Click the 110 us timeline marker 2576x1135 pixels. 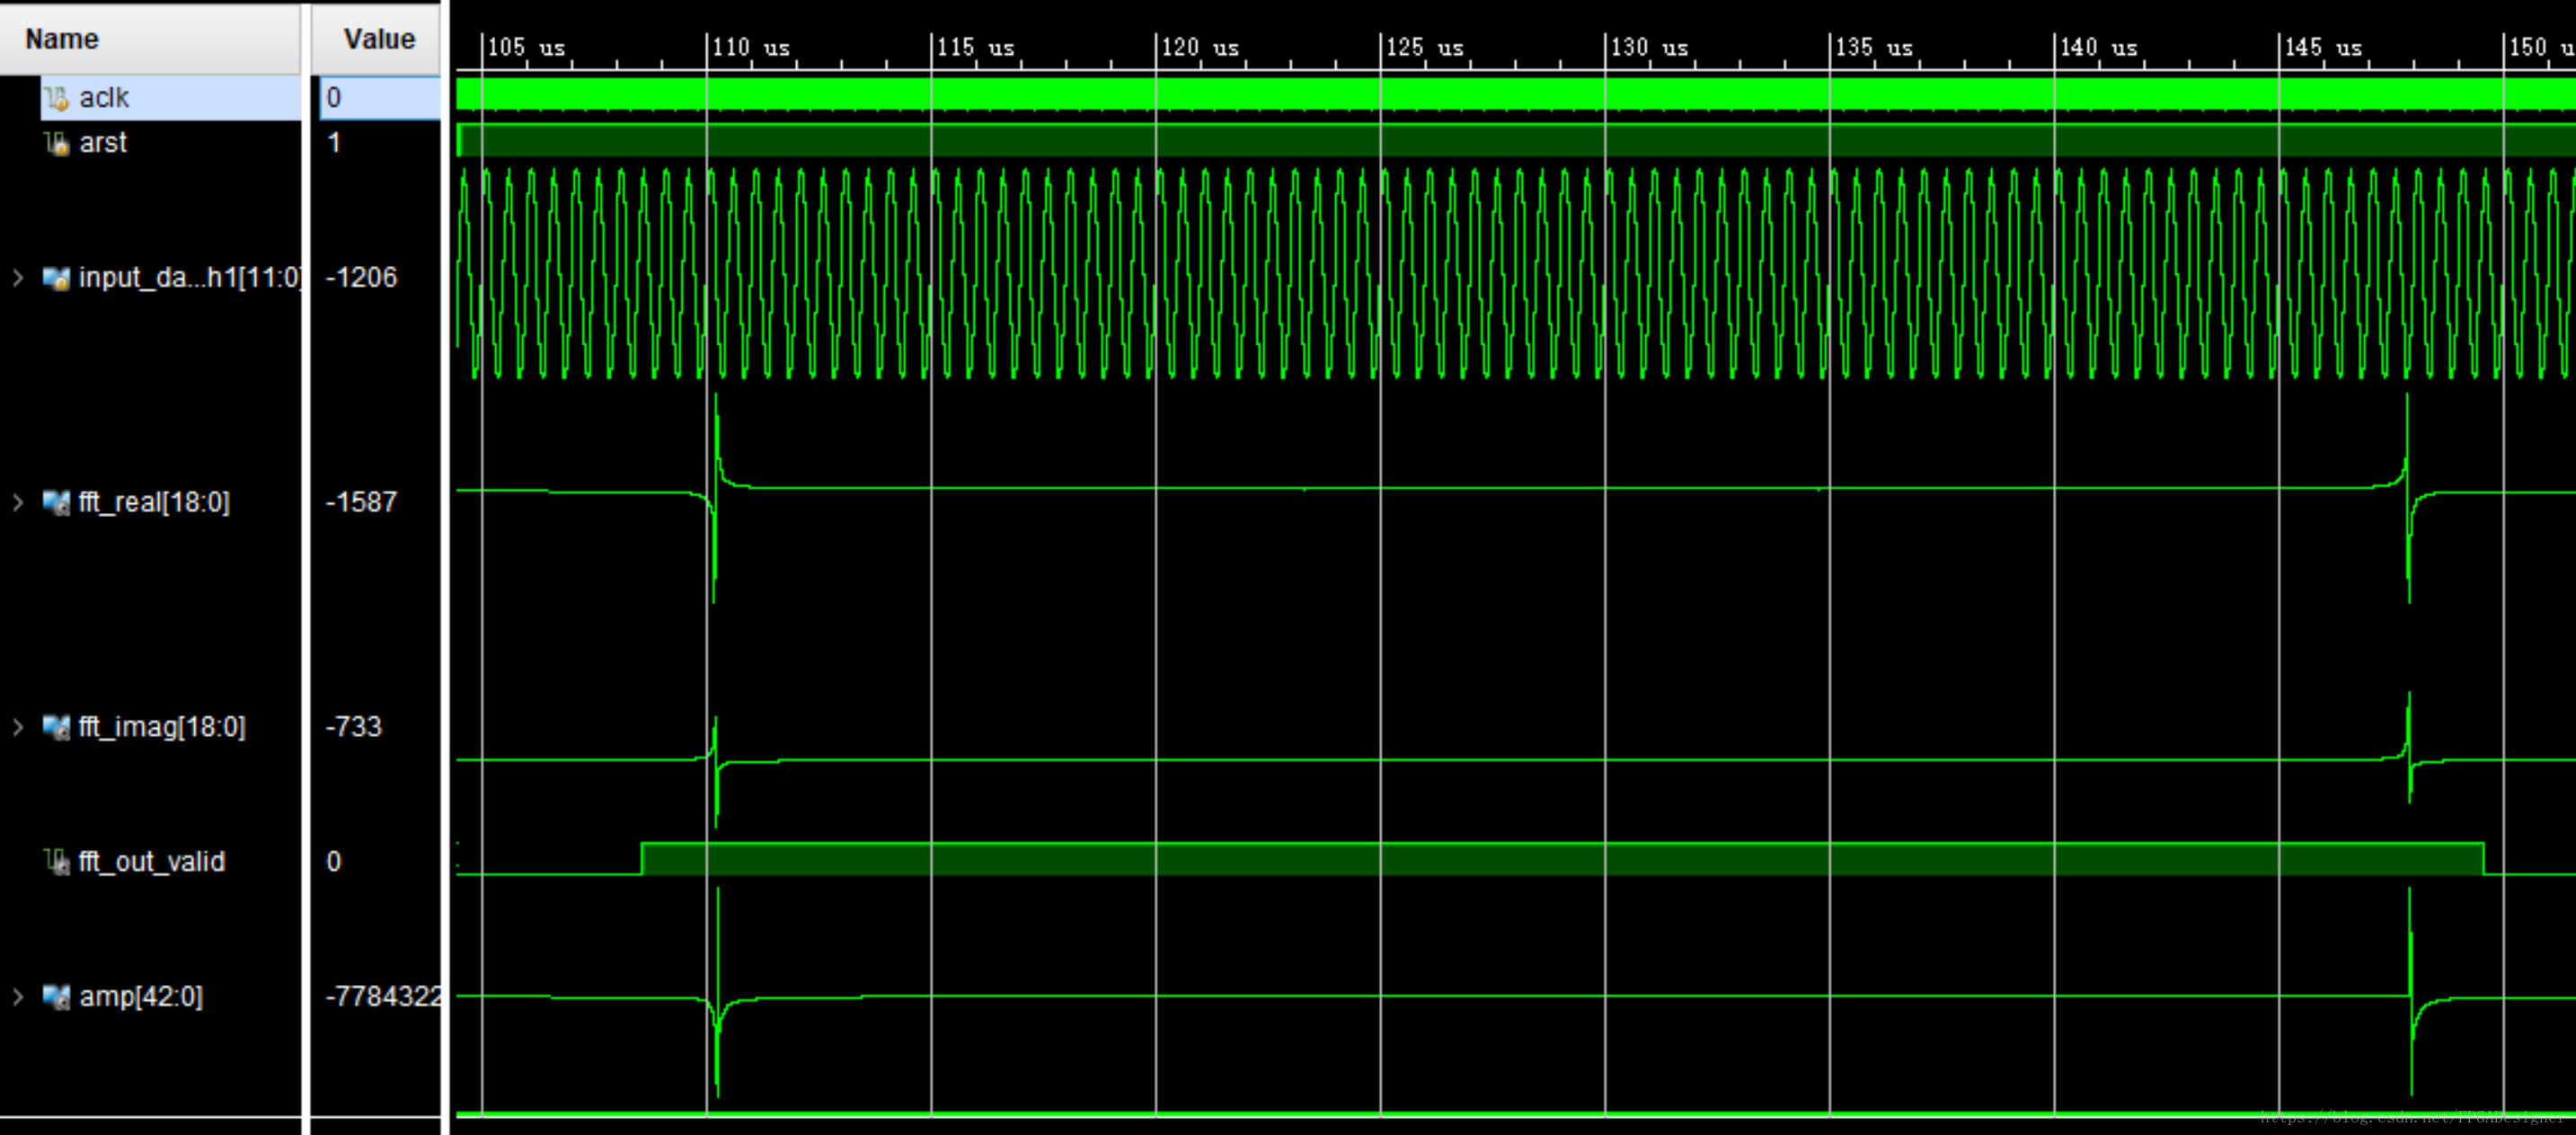tap(750, 48)
